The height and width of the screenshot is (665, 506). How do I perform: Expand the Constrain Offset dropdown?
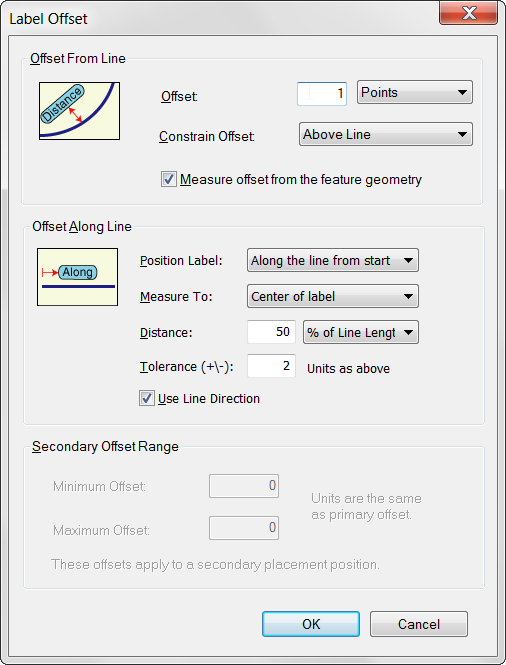386,134
